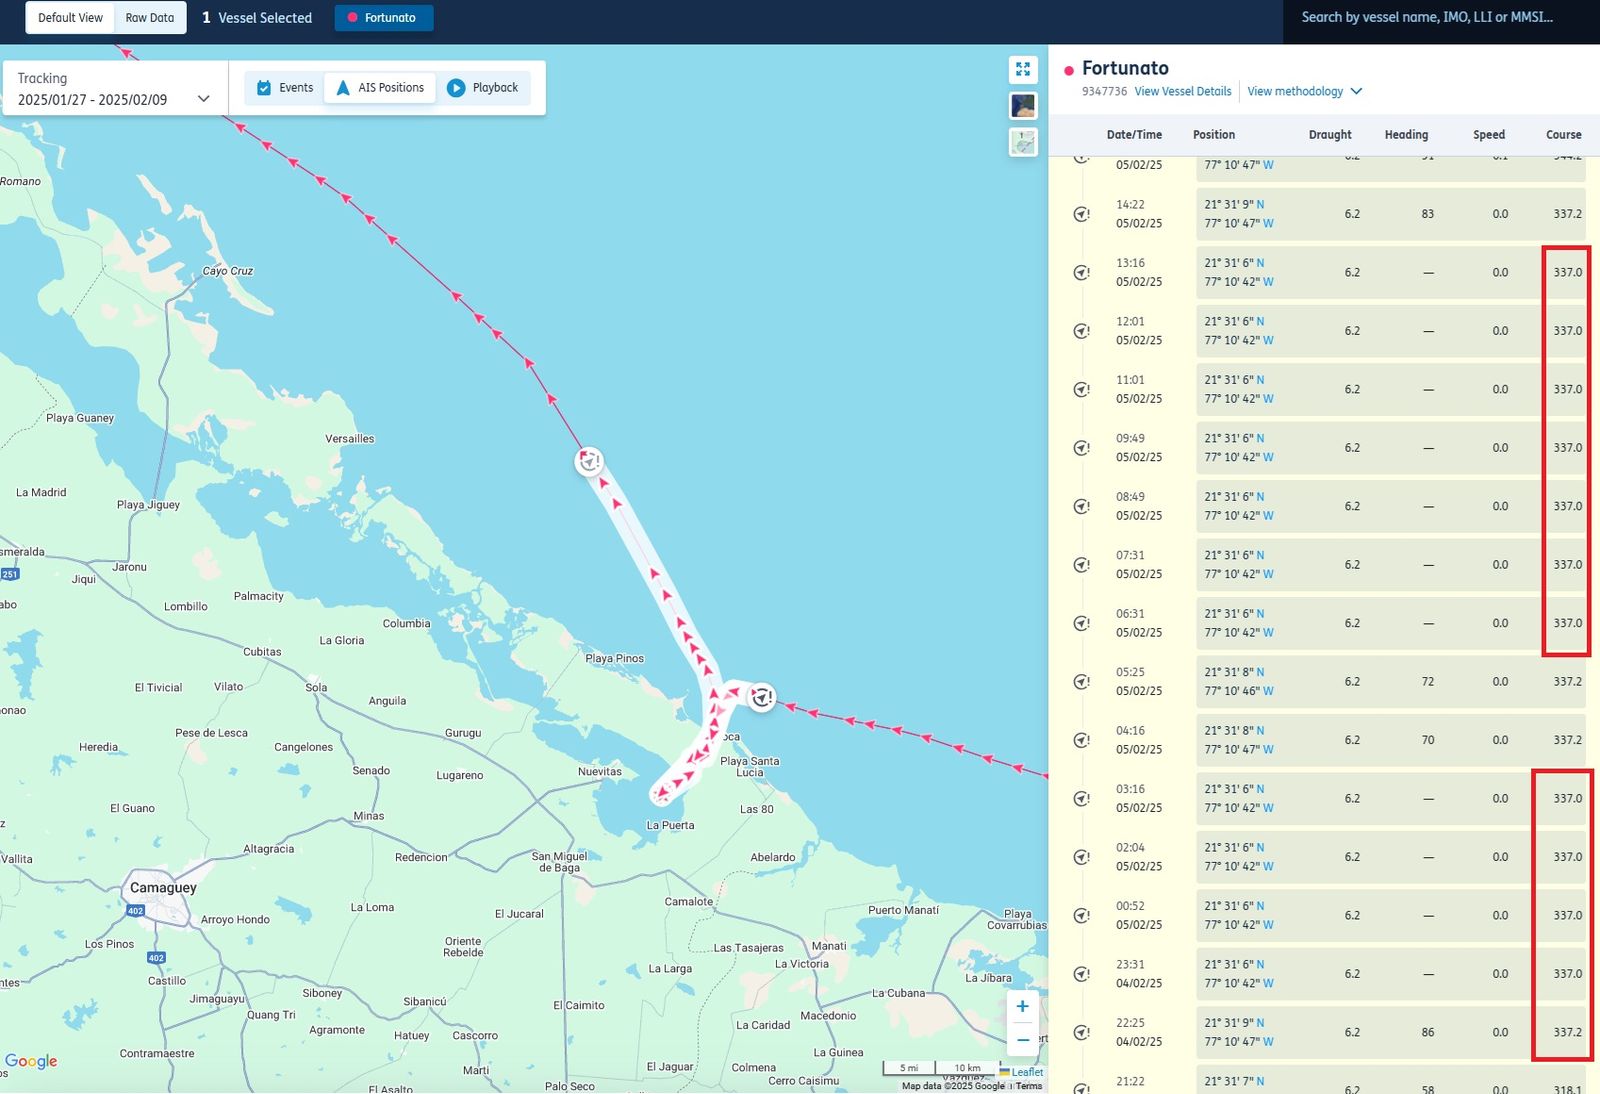Click the Google logo on the map
This screenshot has width=1600, height=1094.
(31, 1061)
